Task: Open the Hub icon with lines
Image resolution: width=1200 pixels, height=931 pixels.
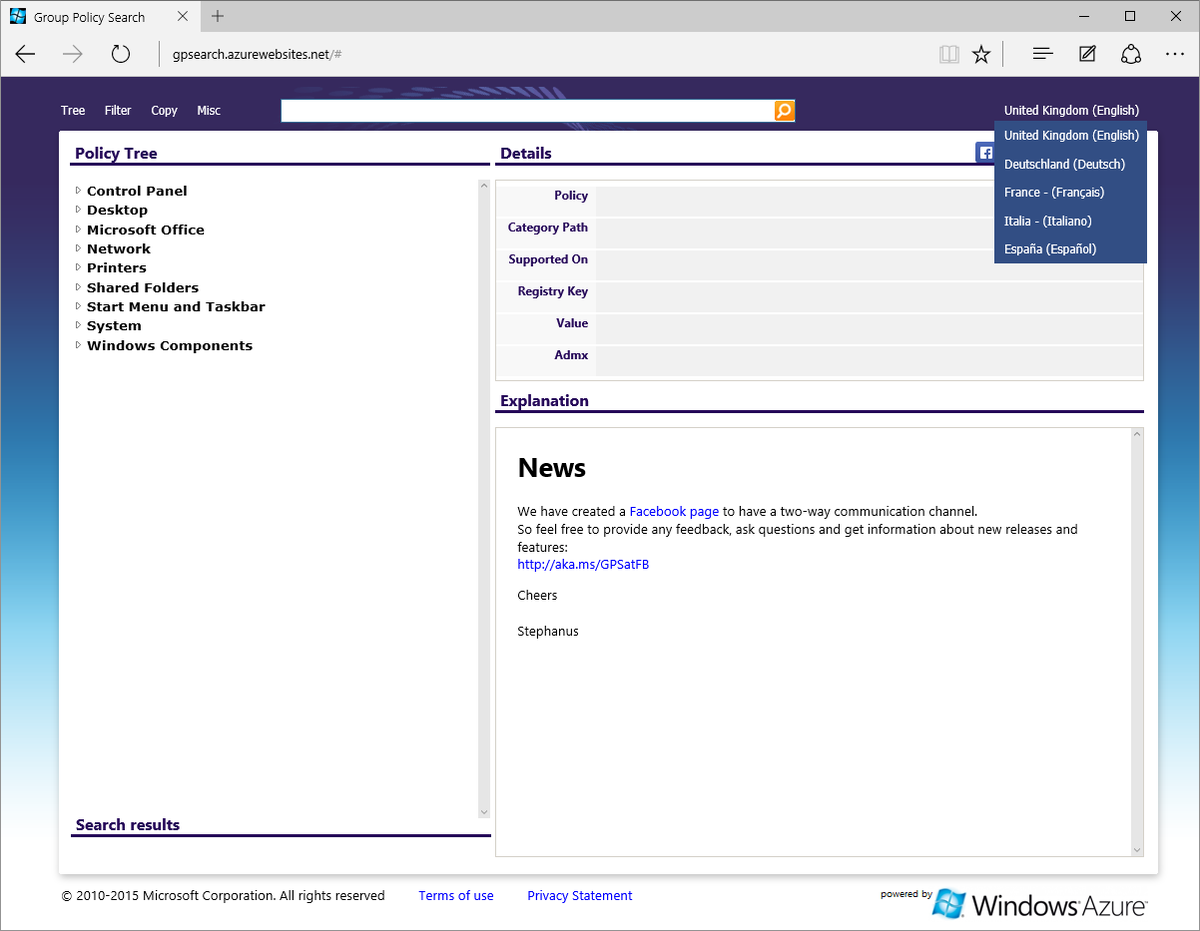Action: tap(1043, 54)
